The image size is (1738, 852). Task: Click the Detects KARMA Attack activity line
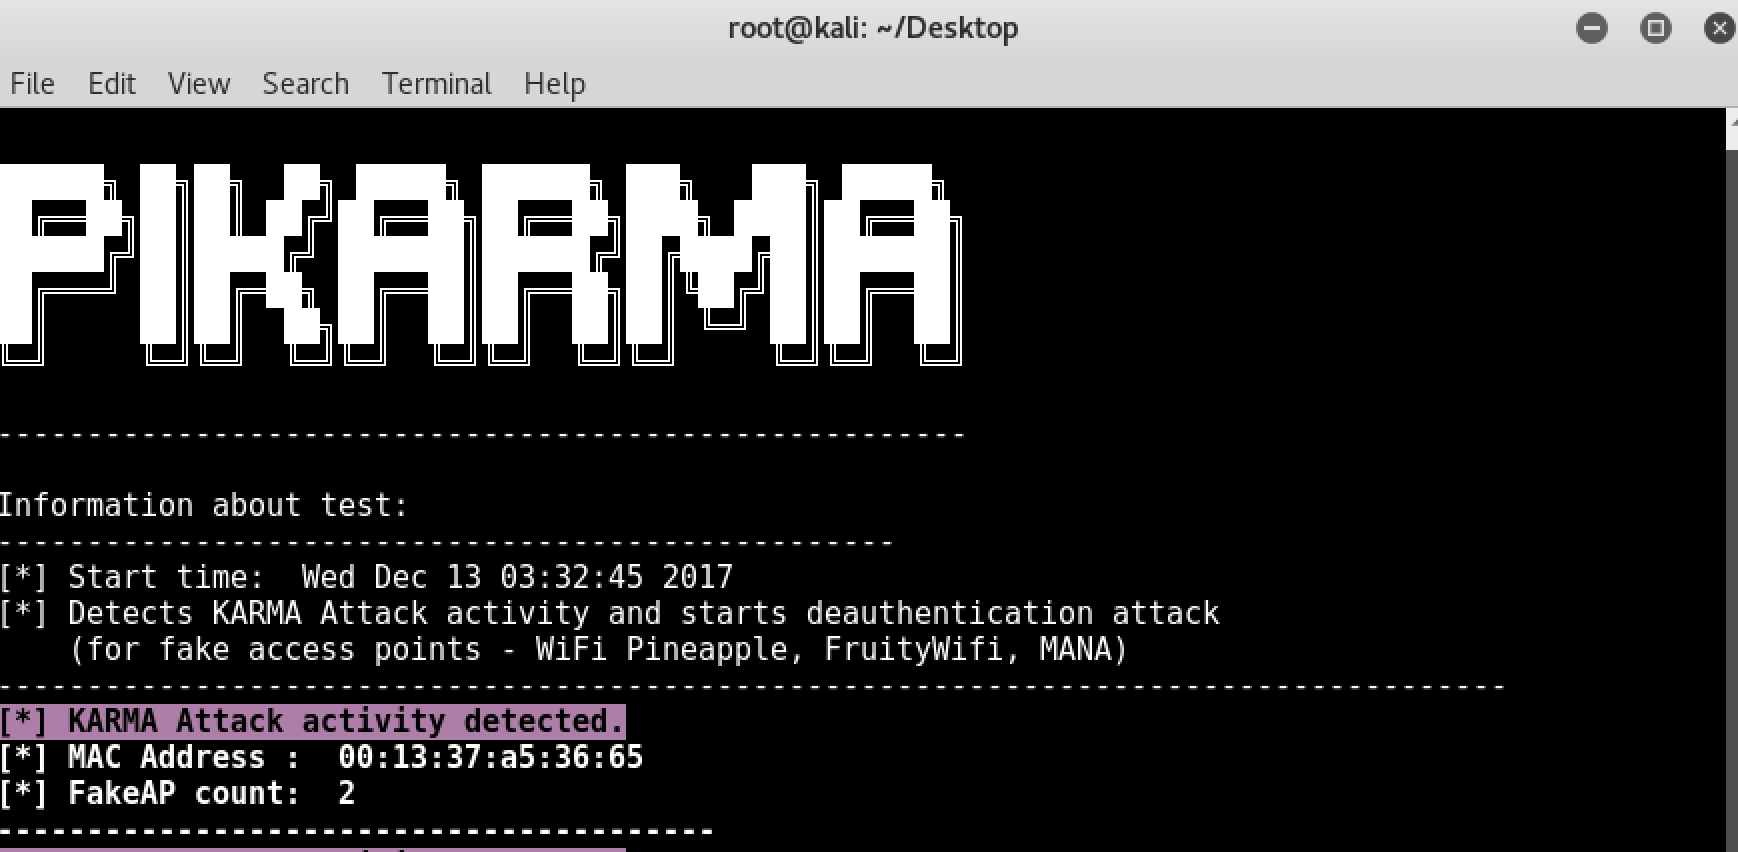pyautogui.click(x=610, y=613)
